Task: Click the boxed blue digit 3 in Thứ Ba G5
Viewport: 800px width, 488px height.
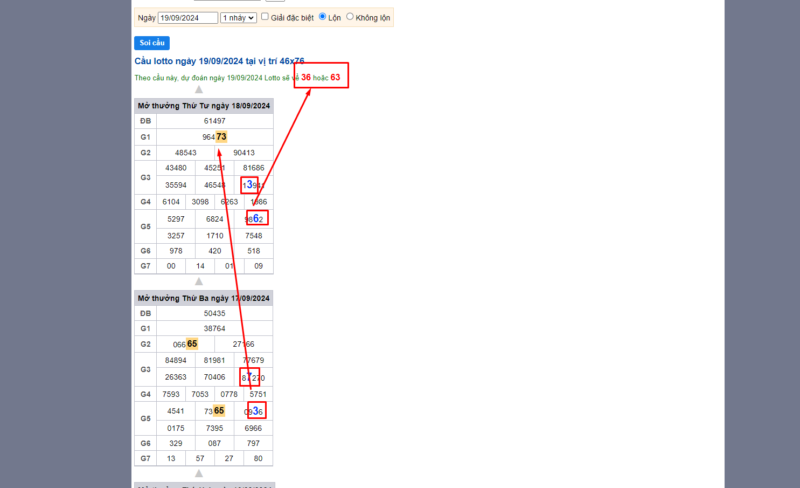Action: [x=256, y=411]
